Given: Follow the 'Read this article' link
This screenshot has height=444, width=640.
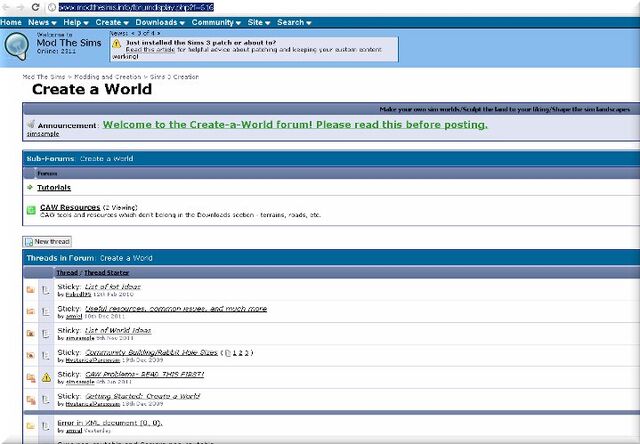Looking at the screenshot, I should click(x=150, y=49).
